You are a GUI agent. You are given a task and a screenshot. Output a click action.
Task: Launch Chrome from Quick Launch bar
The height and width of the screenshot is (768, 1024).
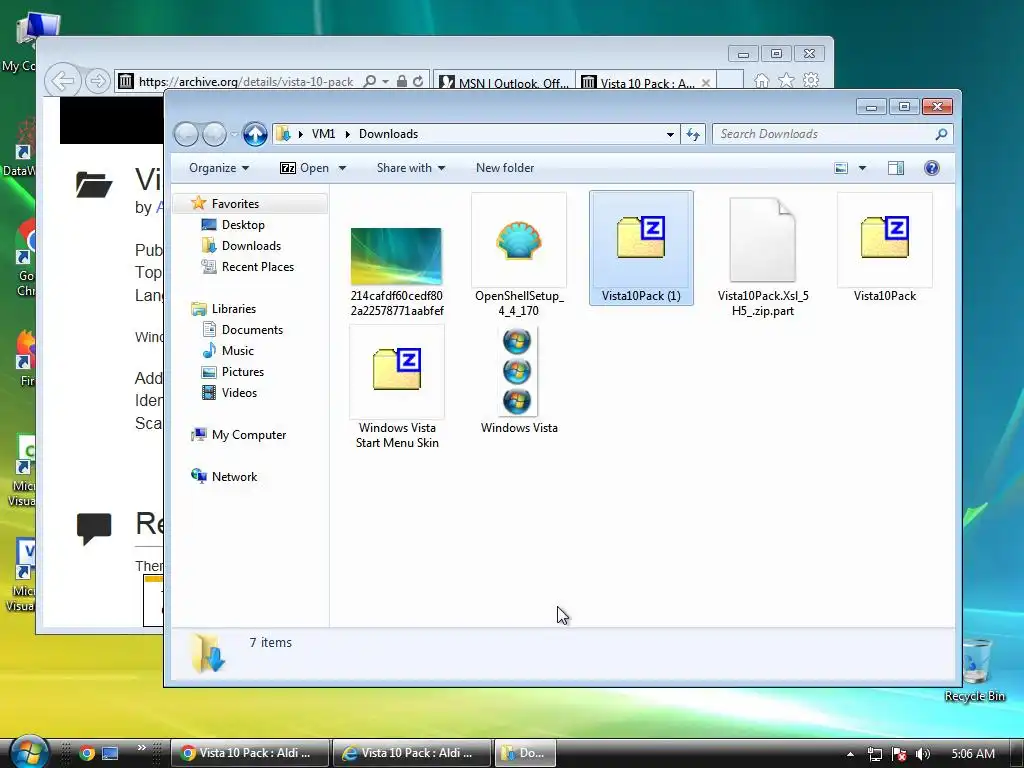click(87, 754)
